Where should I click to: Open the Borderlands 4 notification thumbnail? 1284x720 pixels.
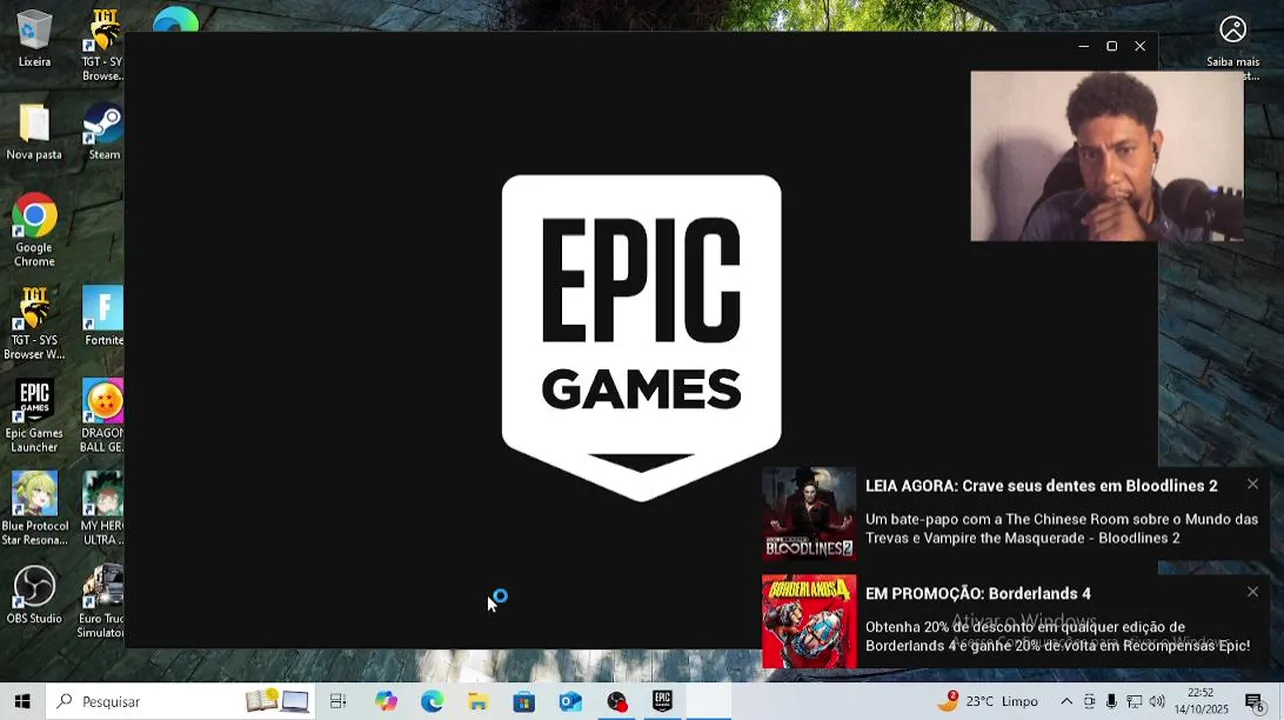click(809, 621)
